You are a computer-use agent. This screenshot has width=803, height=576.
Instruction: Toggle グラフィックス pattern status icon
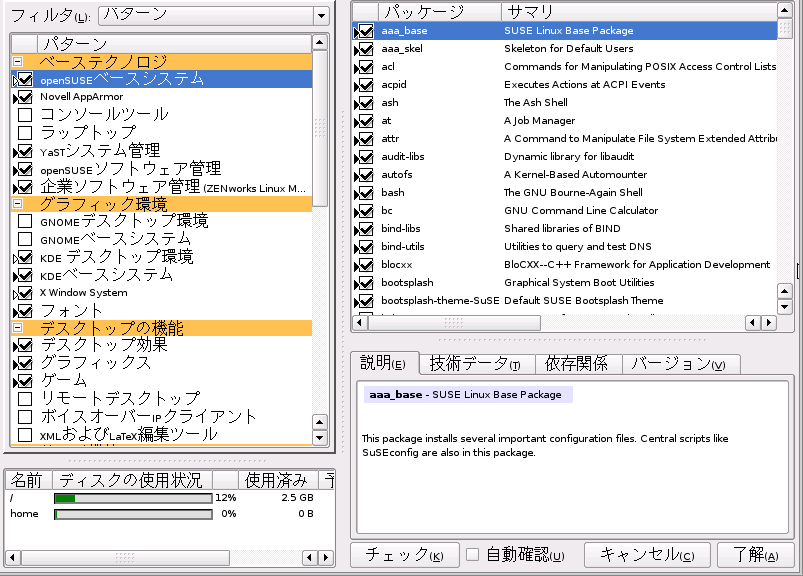(24, 363)
